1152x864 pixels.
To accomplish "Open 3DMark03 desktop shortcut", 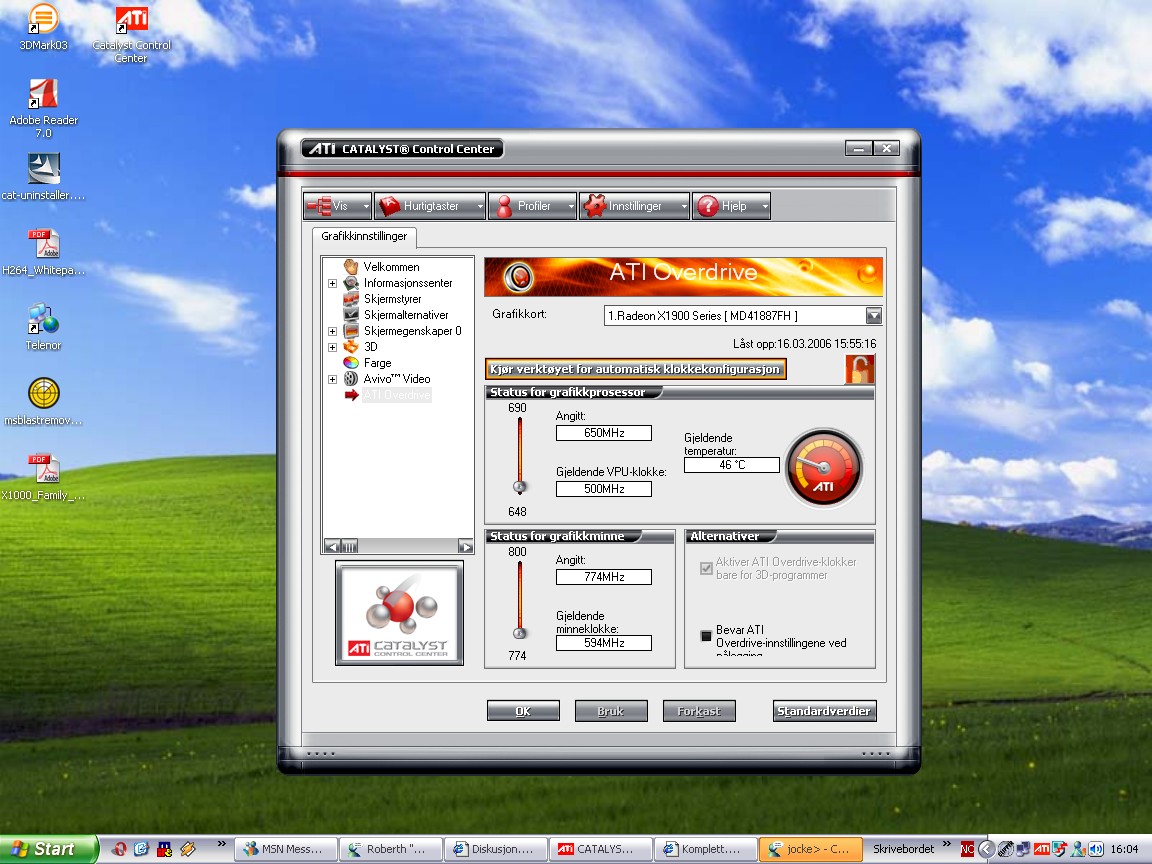I will [x=43, y=27].
